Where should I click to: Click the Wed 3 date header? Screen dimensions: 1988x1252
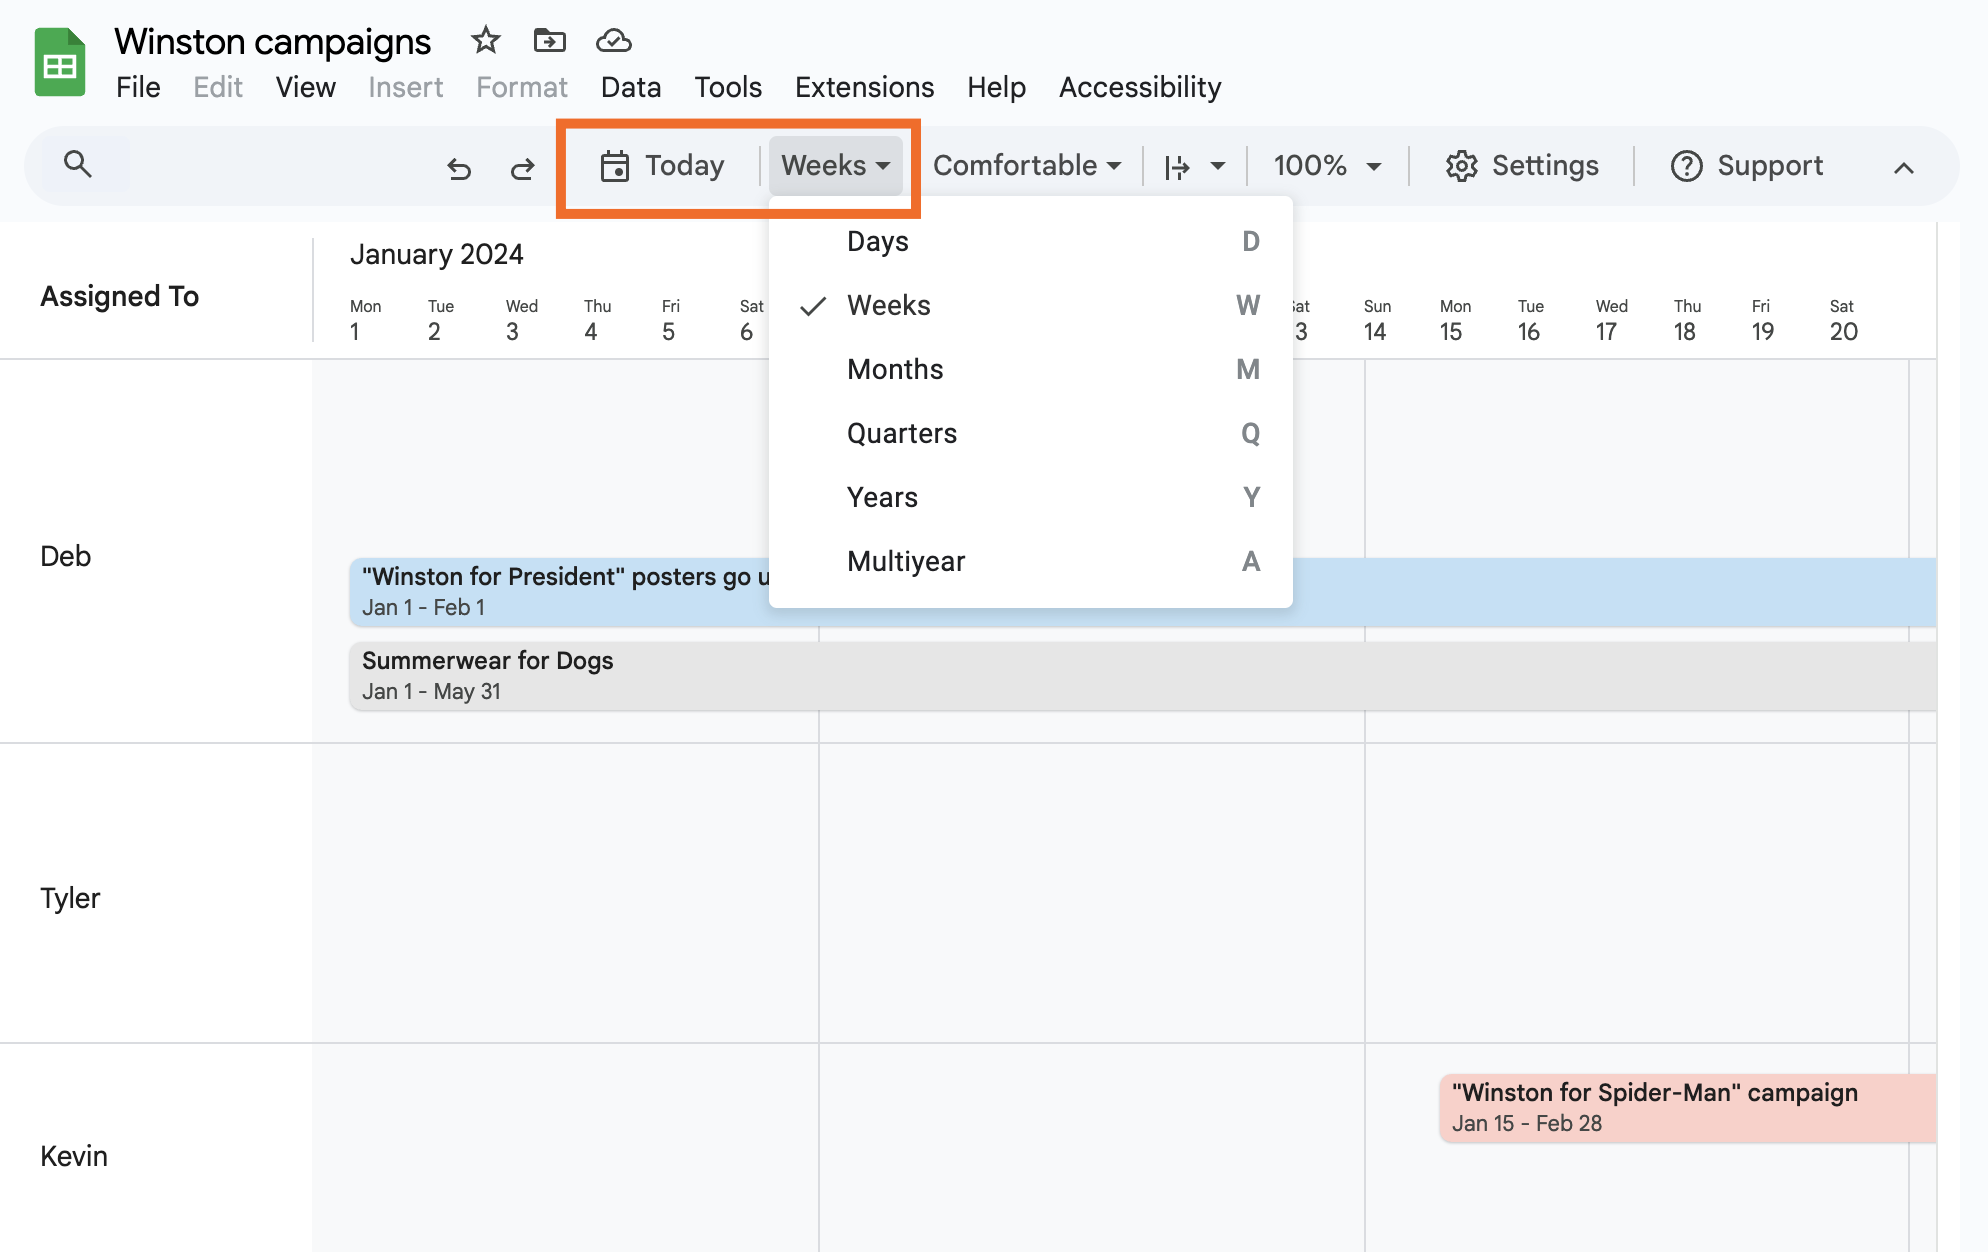pyautogui.click(x=521, y=320)
